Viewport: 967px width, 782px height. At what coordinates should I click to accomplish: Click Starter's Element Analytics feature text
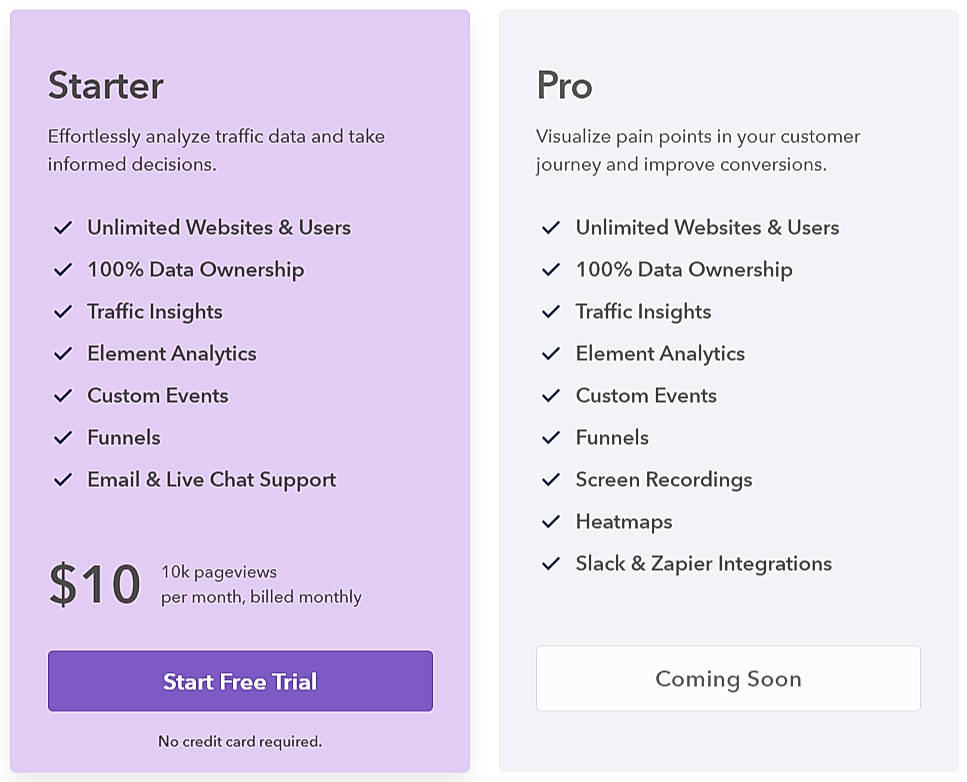coord(172,354)
